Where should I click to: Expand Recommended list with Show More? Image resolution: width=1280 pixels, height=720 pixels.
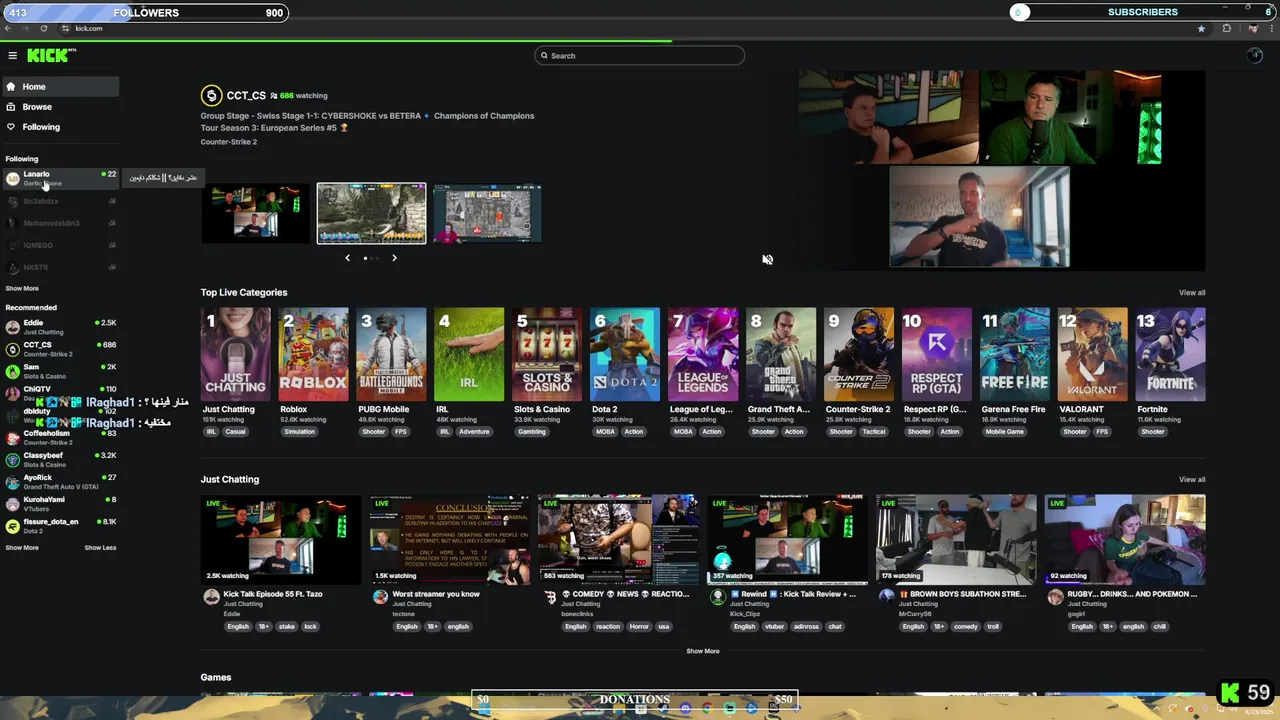[x=22, y=548]
